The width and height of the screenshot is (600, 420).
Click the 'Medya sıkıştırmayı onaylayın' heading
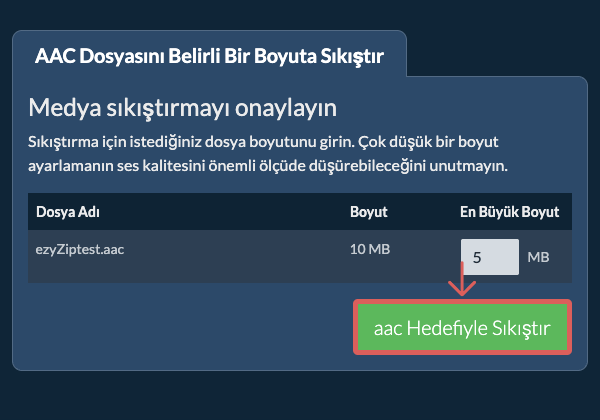tap(182, 108)
